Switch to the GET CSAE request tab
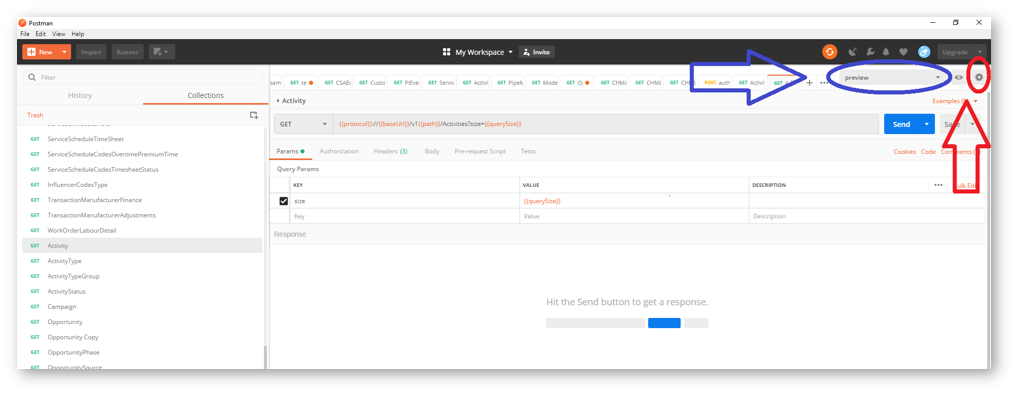 [x=337, y=82]
